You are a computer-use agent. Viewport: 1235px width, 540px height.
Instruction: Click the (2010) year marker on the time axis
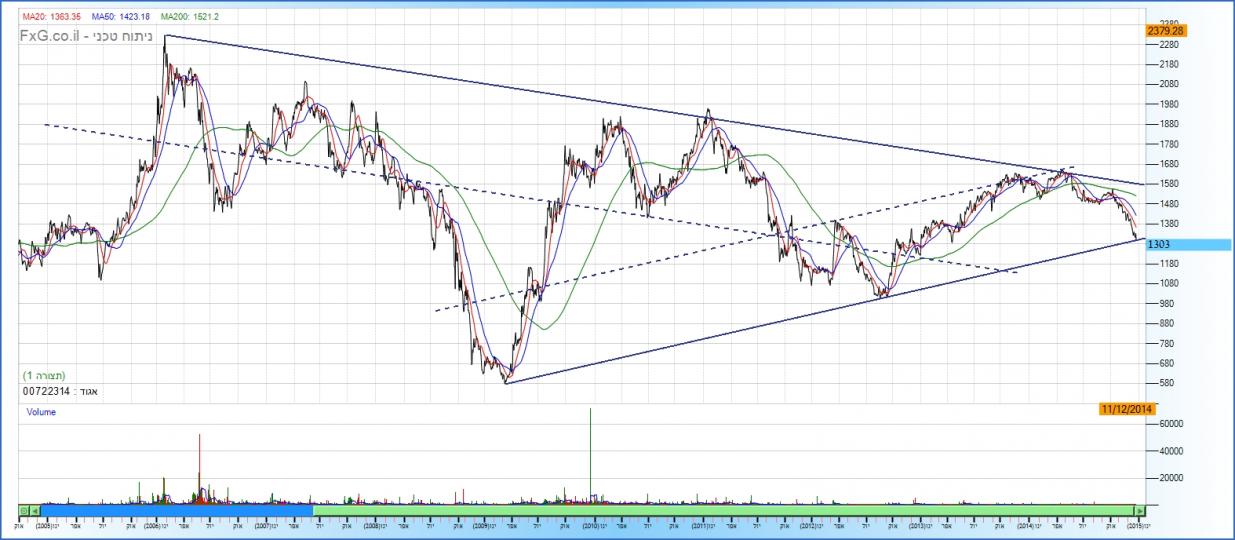click(590, 524)
